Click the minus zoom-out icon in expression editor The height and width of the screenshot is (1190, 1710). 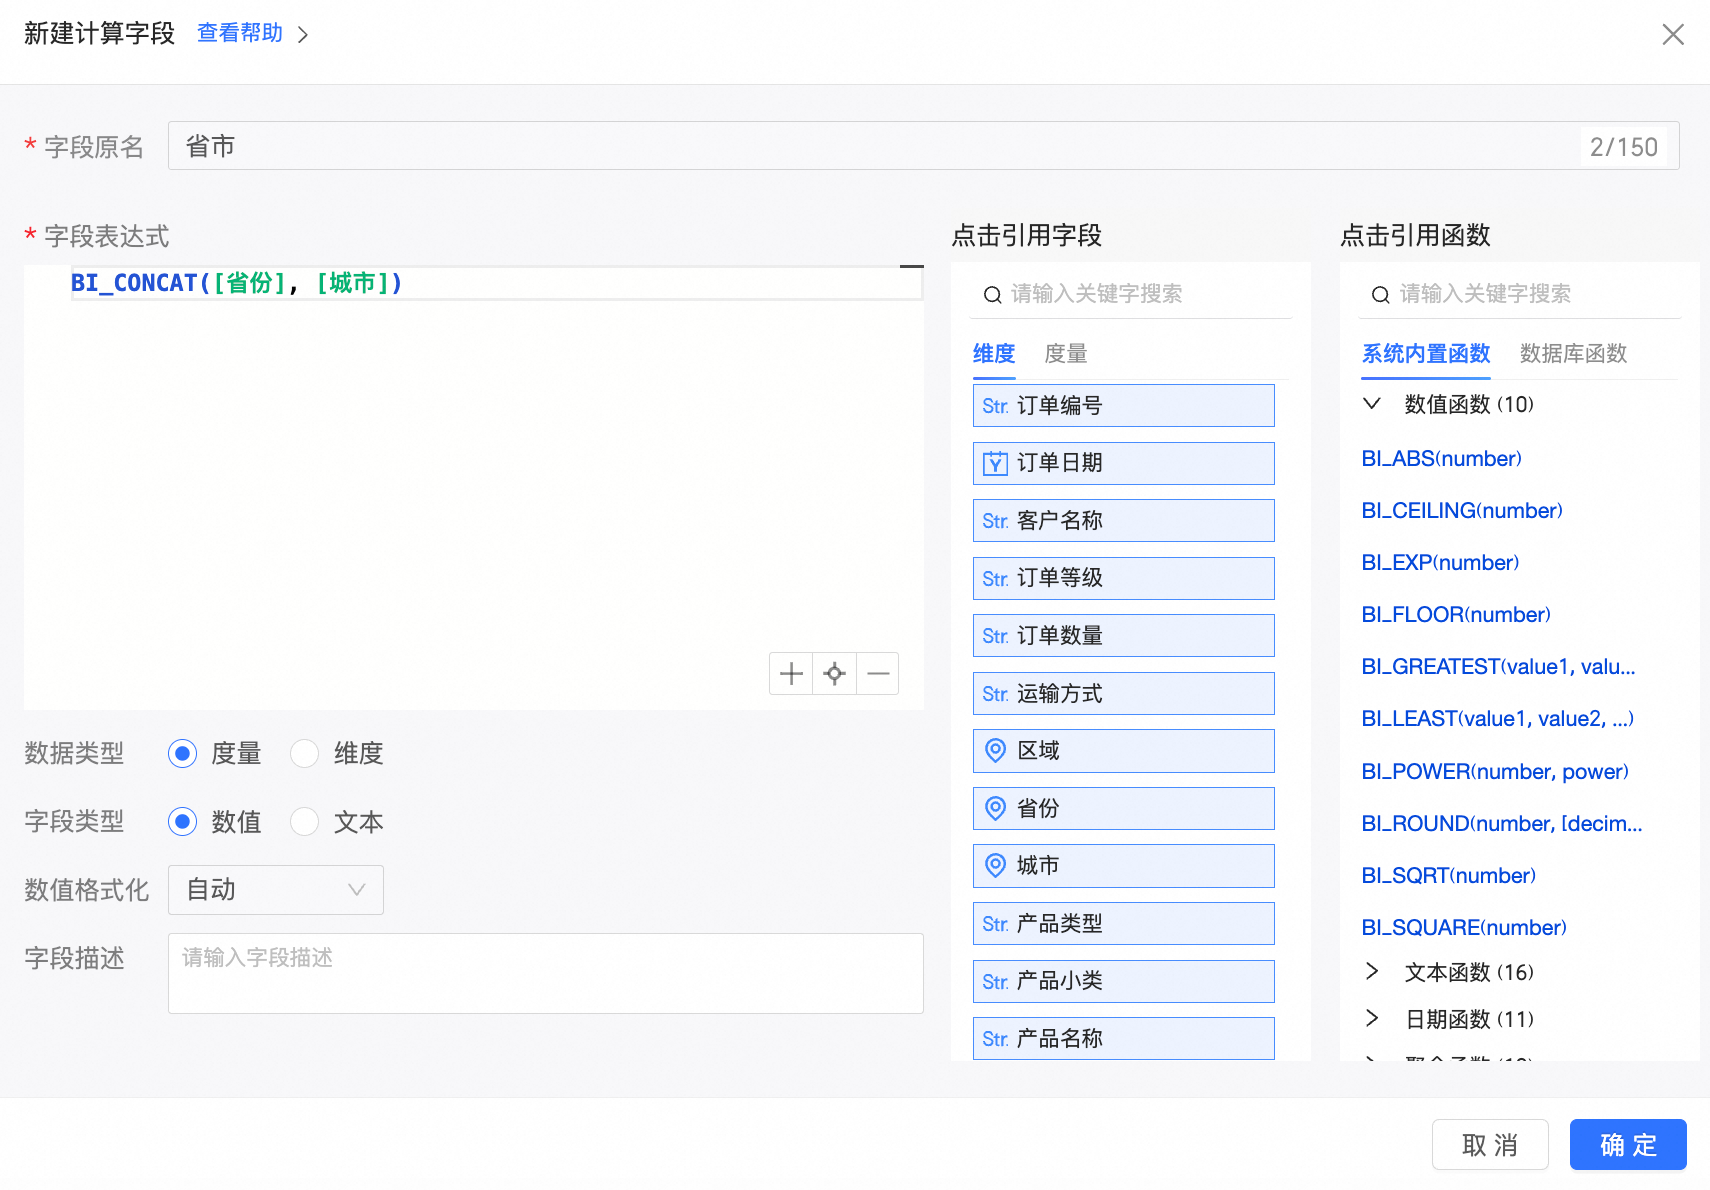[878, 674]
